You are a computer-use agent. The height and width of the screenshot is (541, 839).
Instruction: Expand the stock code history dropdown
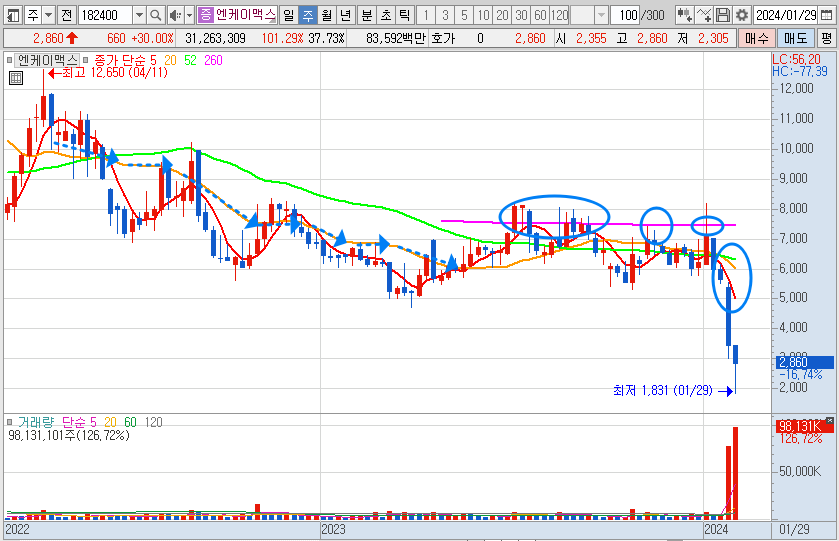point(139,15)
